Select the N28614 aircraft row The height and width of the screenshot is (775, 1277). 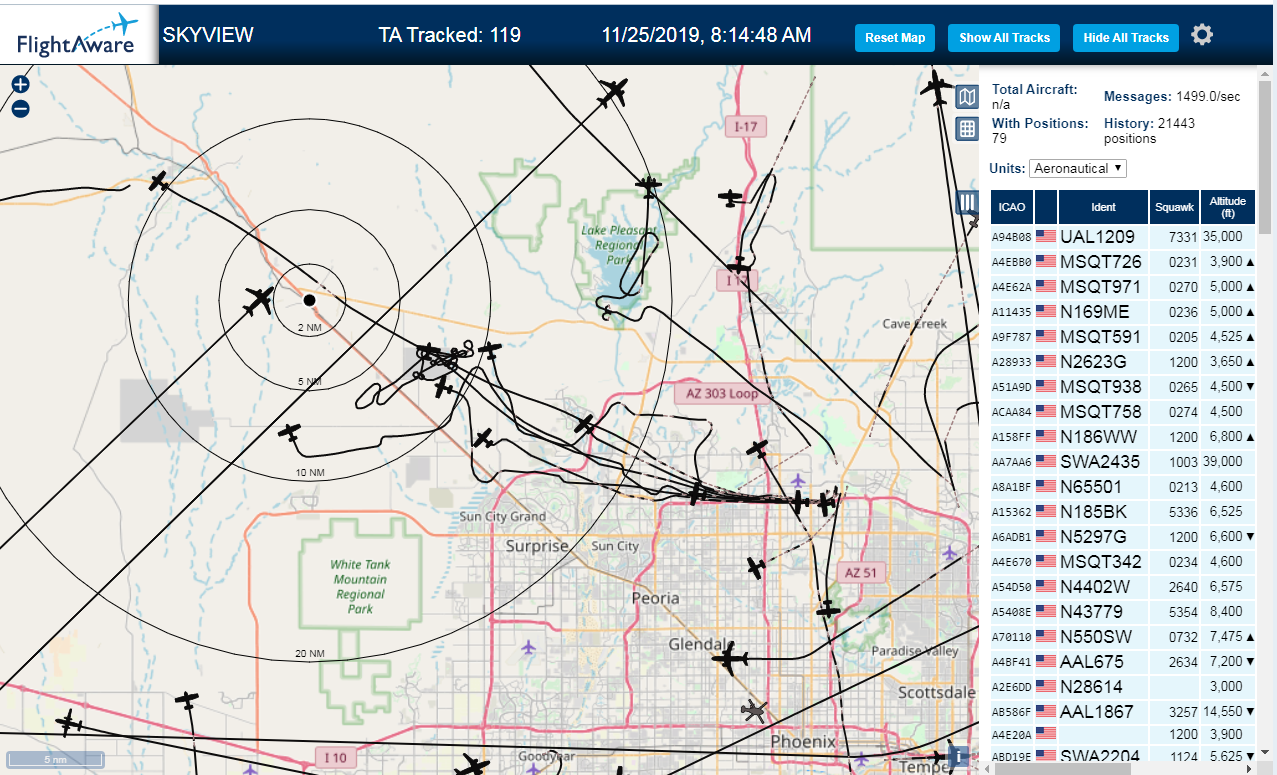coord(1123,687)
